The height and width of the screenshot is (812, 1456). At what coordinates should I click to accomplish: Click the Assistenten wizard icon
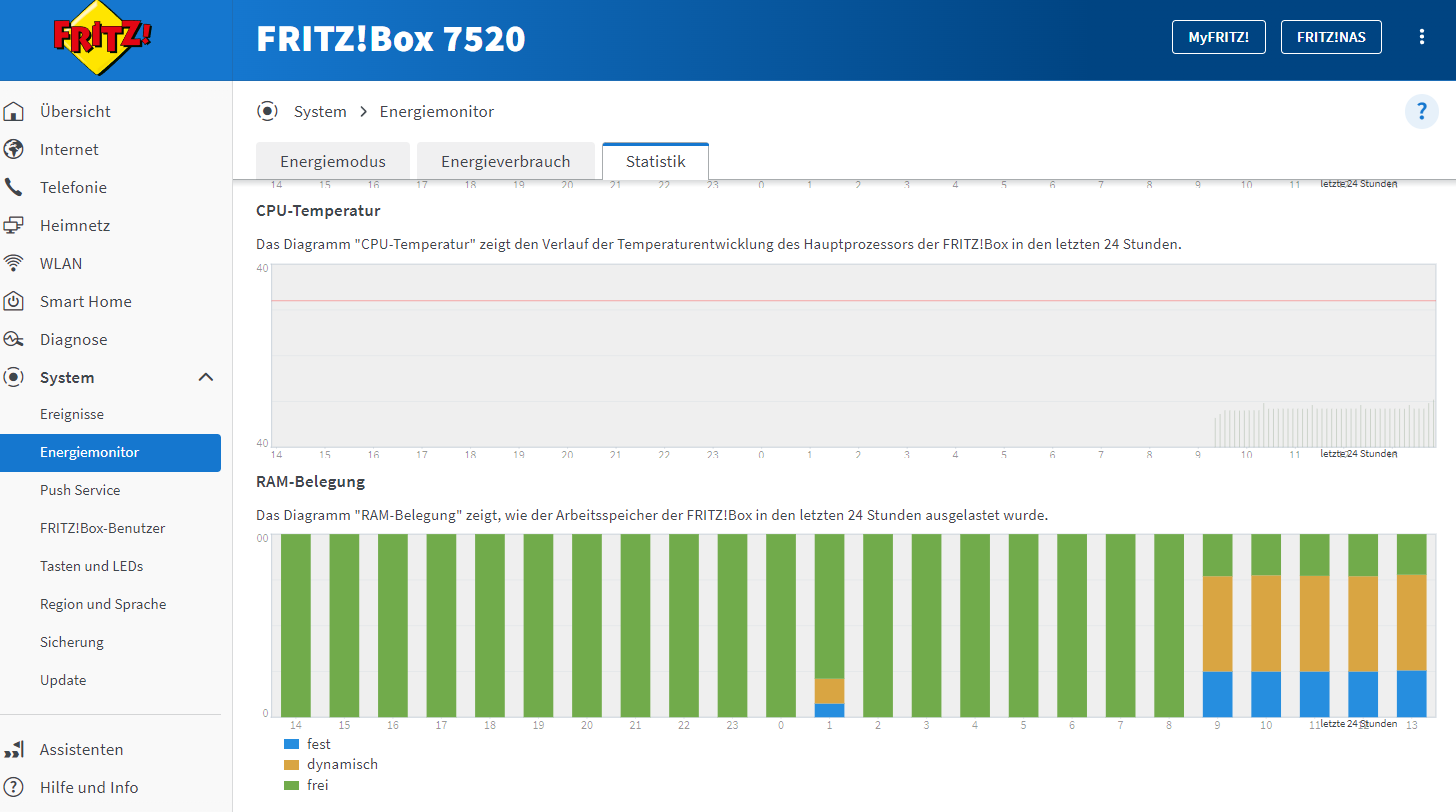14,749
